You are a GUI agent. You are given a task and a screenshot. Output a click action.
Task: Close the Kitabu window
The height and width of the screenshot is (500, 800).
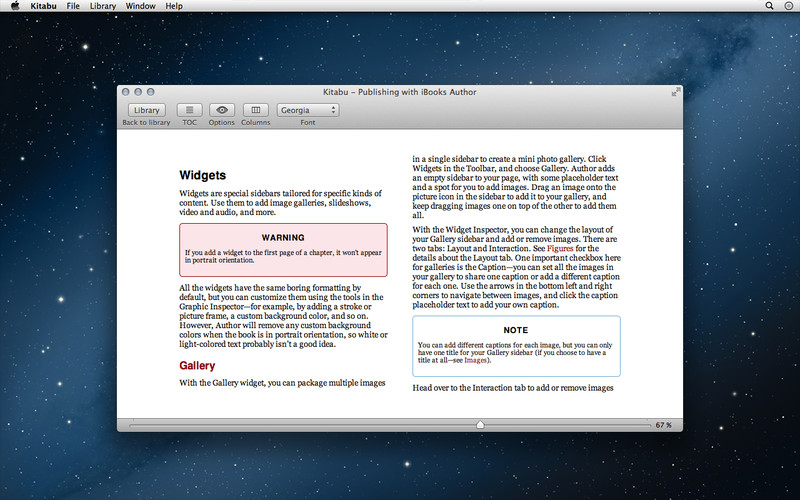(126, 92)
